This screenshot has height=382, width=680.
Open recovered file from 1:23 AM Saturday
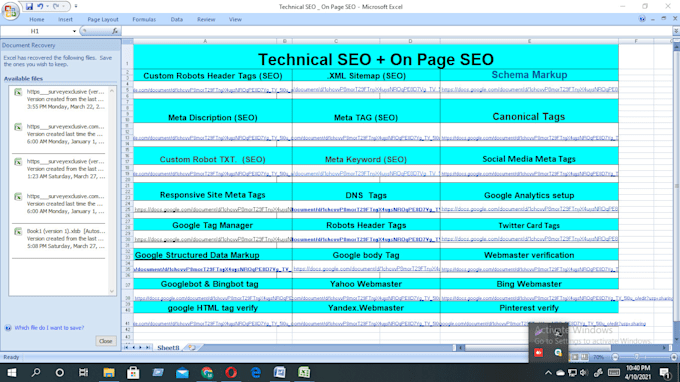[x=60, y=169]
